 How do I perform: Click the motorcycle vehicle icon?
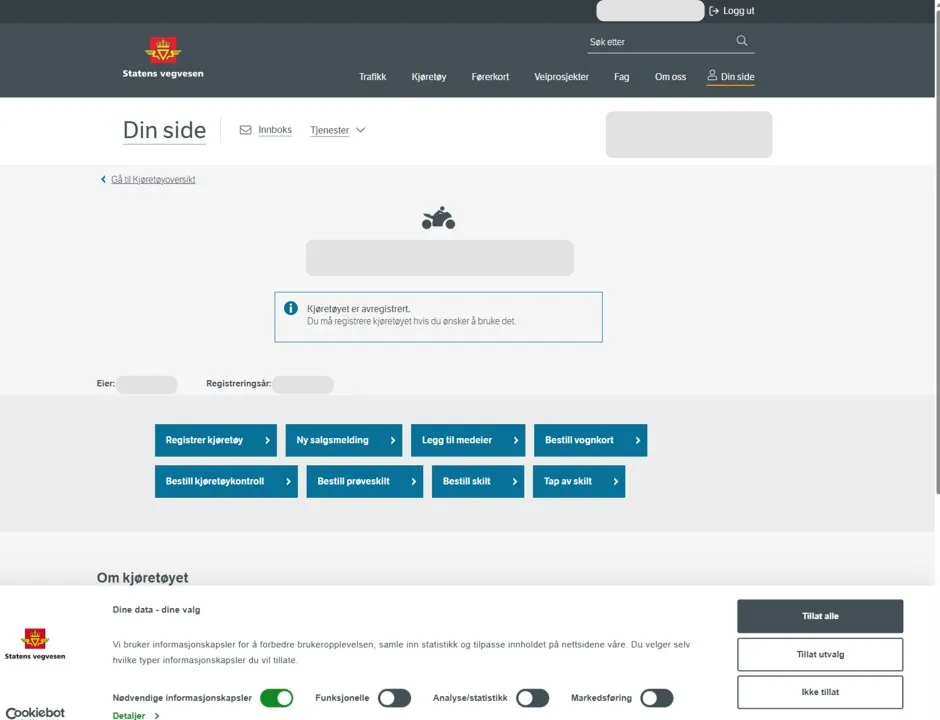point(438,219)
